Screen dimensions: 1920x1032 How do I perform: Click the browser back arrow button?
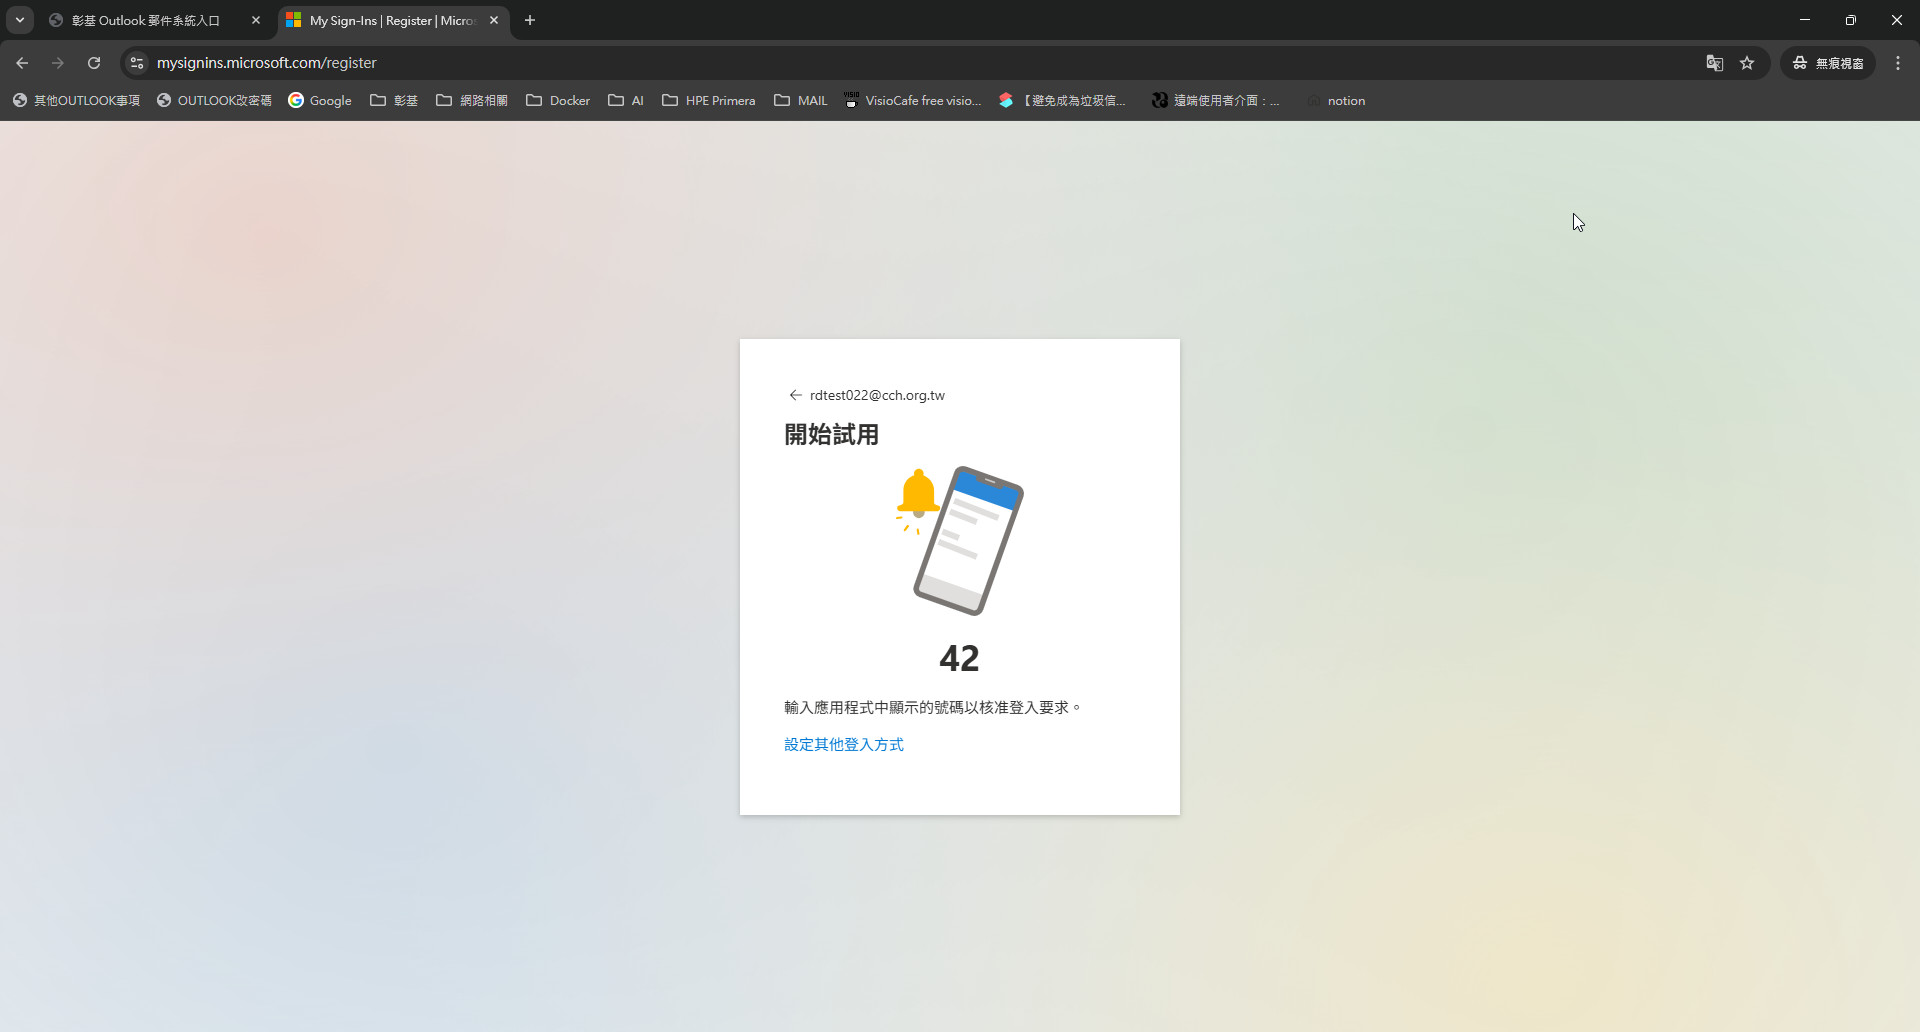point(22,63)
